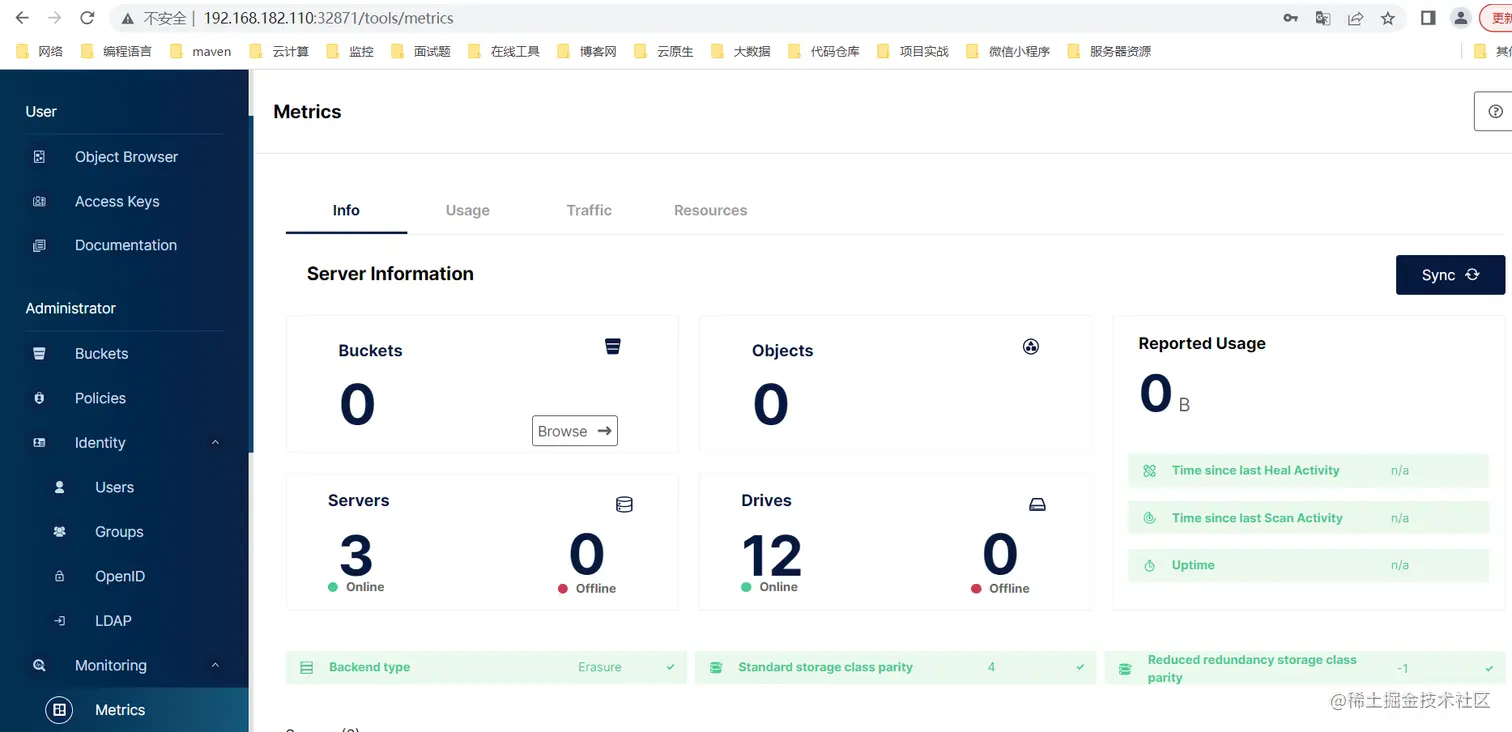Click Browse button in Buckets card

[x=575, y=431]
